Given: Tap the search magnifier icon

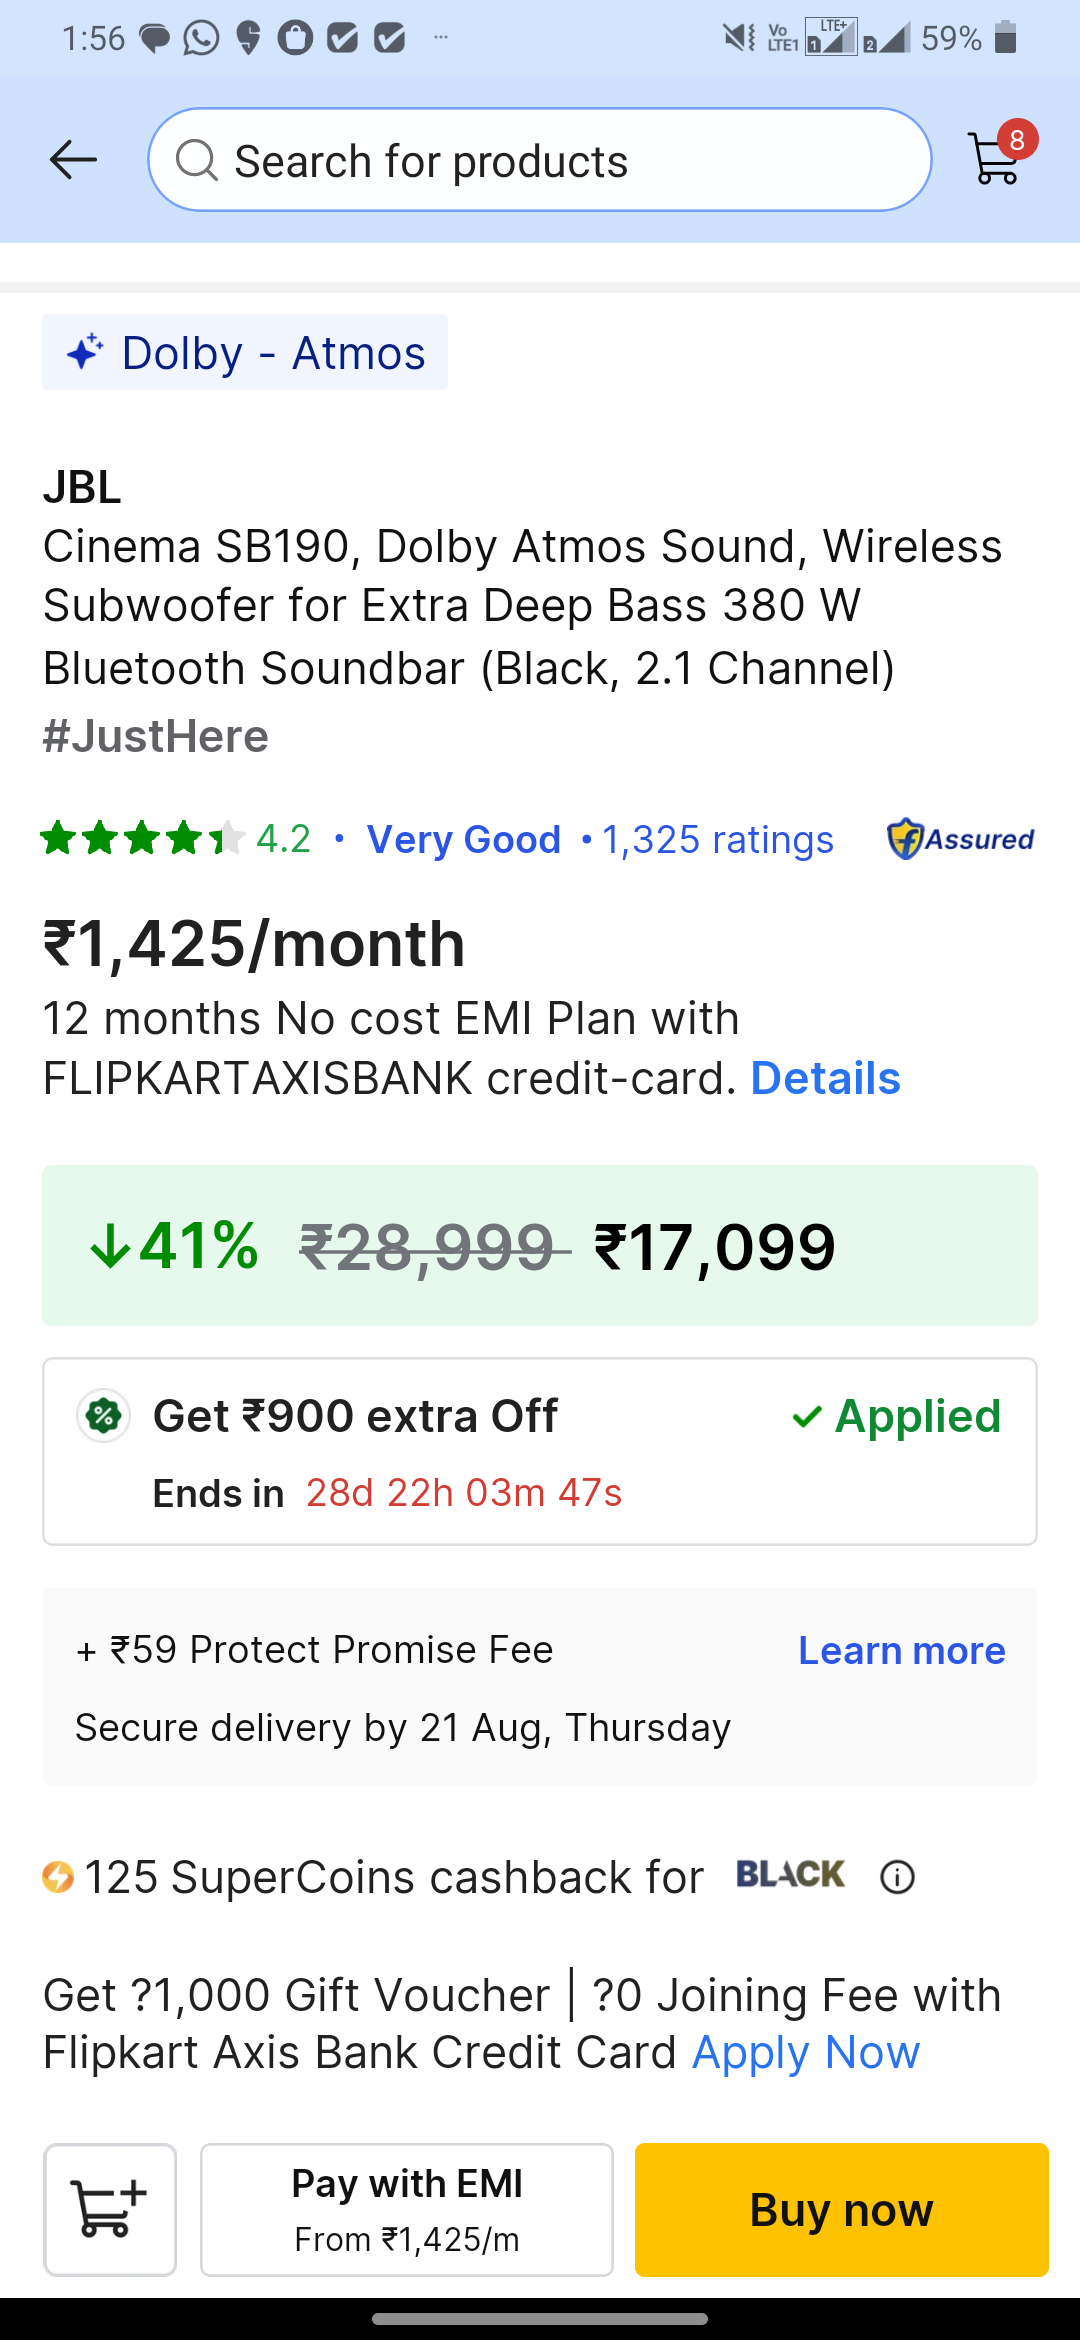Looking at the screenshot, I should click(x=197, y=160).
